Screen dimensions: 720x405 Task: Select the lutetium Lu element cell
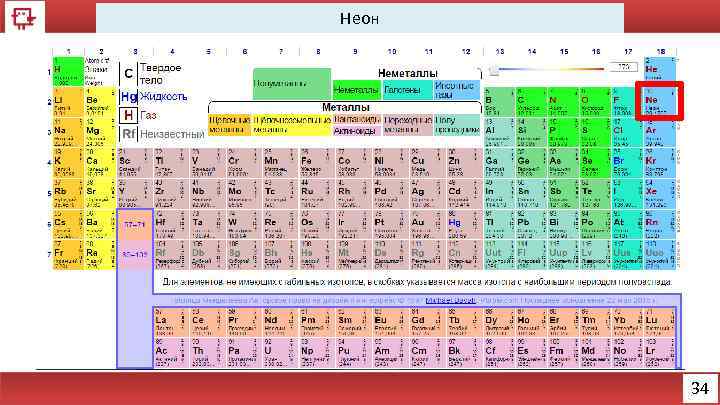point(660,322)
